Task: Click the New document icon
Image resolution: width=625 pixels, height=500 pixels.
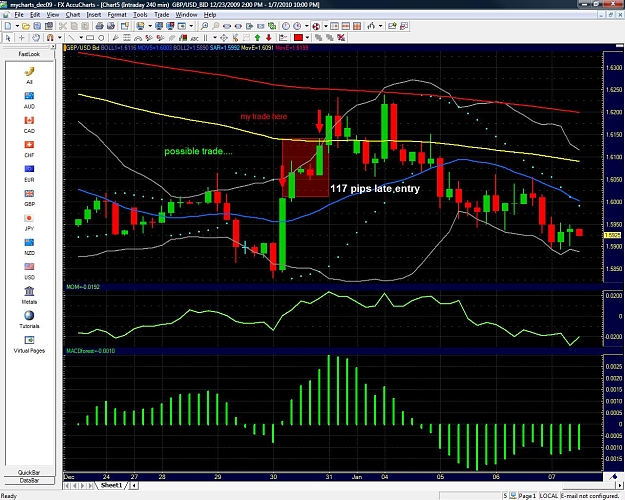Action: (8, 26)
